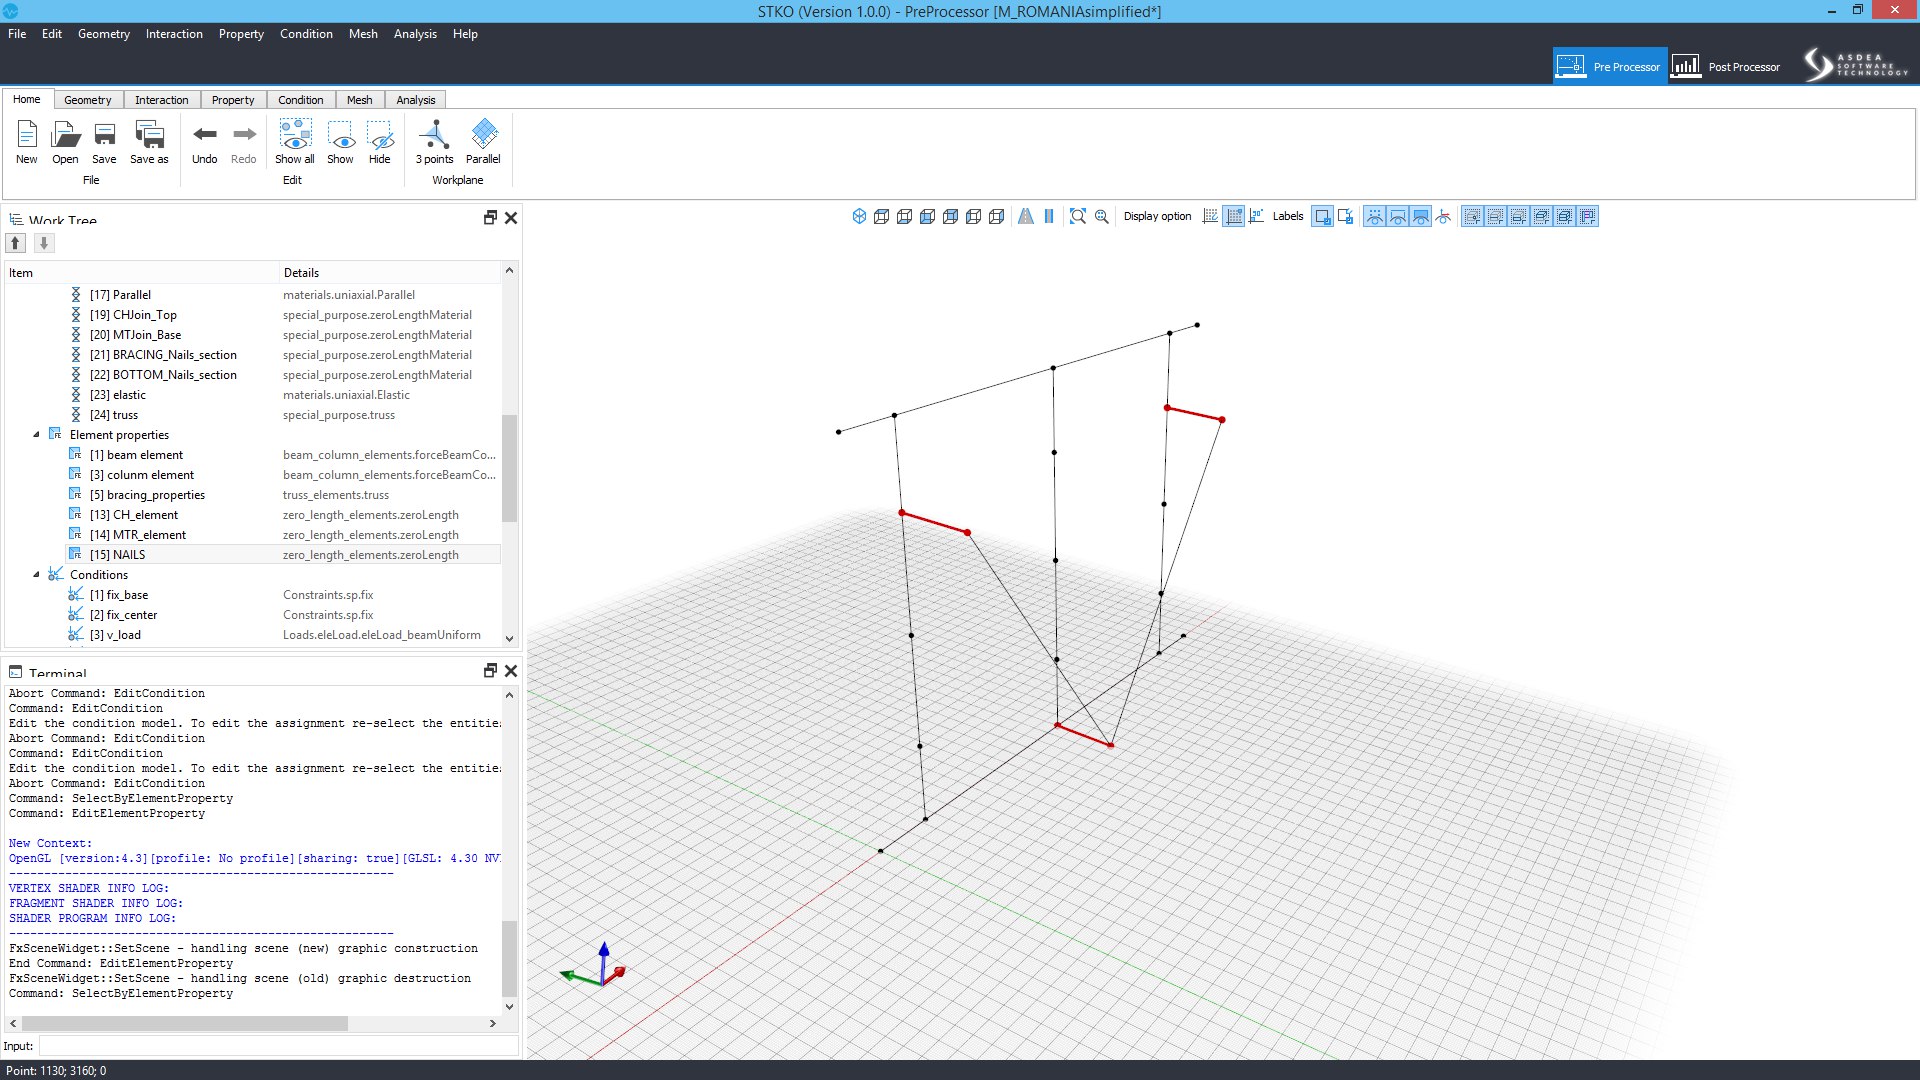Toggle the third grid icon before Labels
This screenshot has height=1080, width=1920.
tap(1257, 216)
